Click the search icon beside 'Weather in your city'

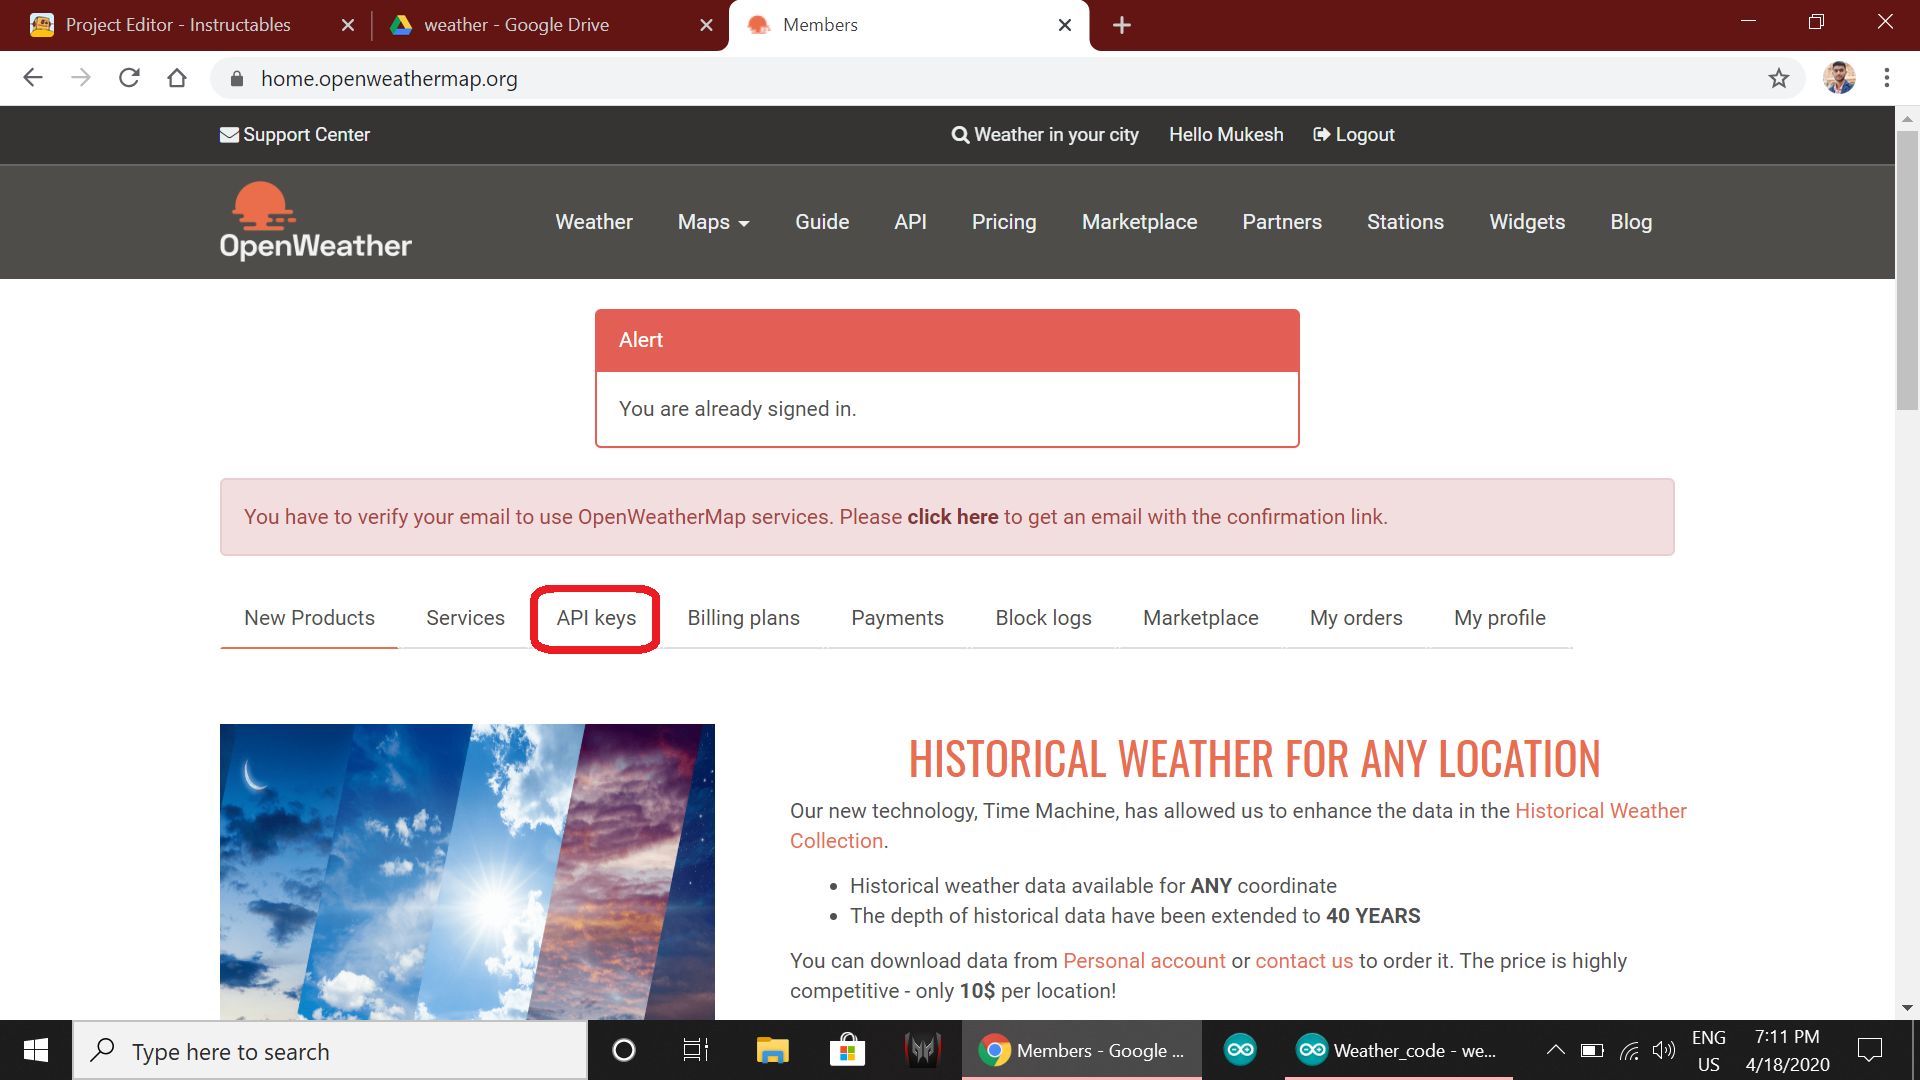pyautogui.click(x=960, y=134)
